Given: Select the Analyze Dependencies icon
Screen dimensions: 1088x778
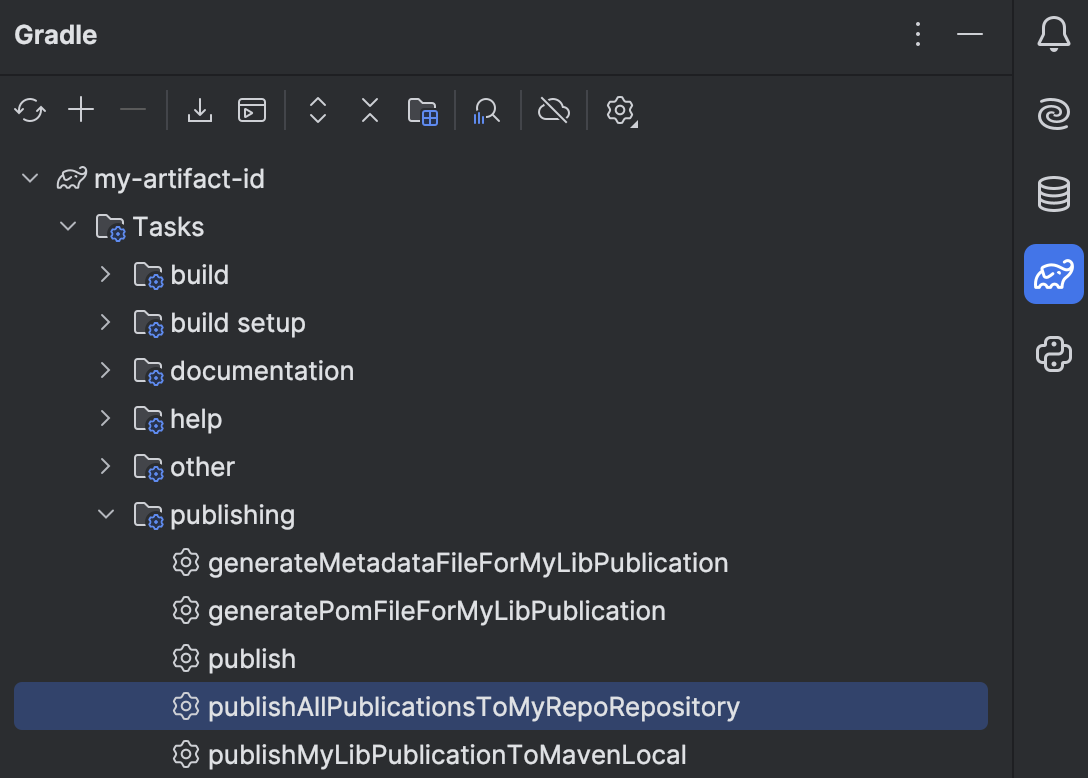Looking at the screenshot, I should coord(486,110).
